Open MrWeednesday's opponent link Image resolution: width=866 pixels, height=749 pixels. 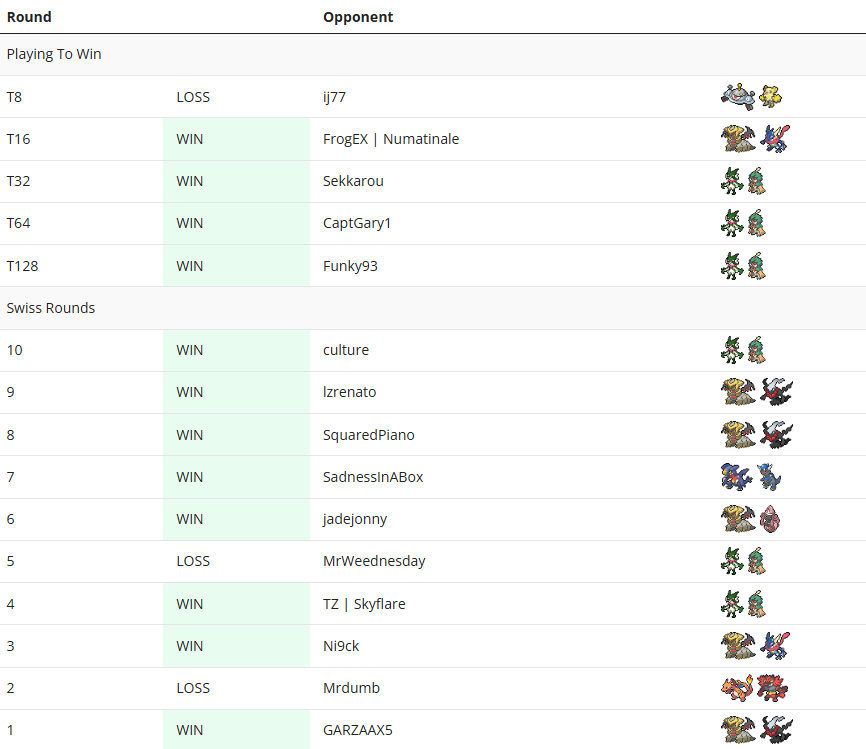pyautogui.click(x=374, y=561)
